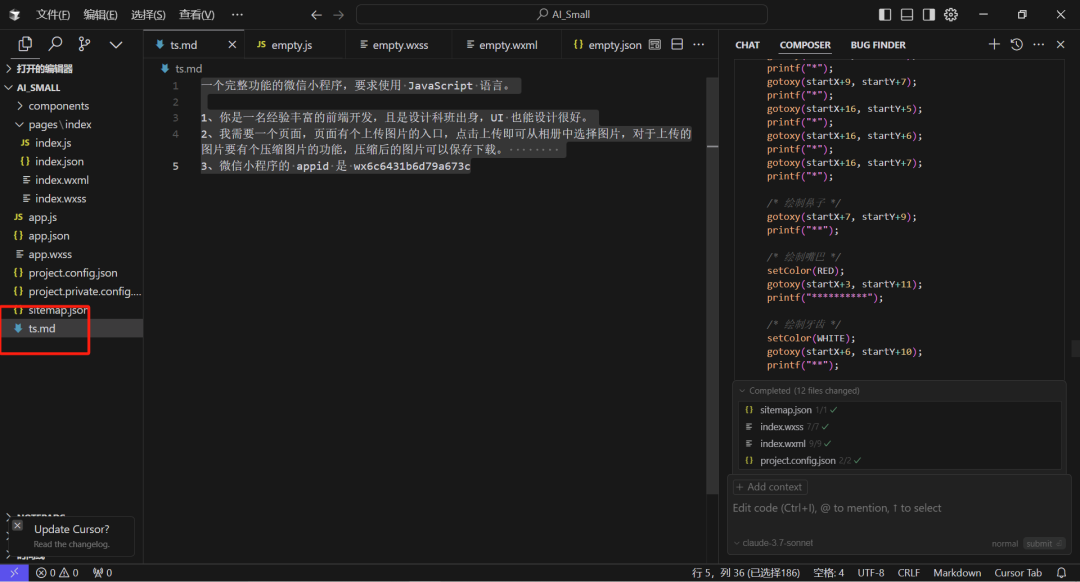1080x582 pixels.
Task: Switch to the CHAT tab
Action: coord(747,45)
